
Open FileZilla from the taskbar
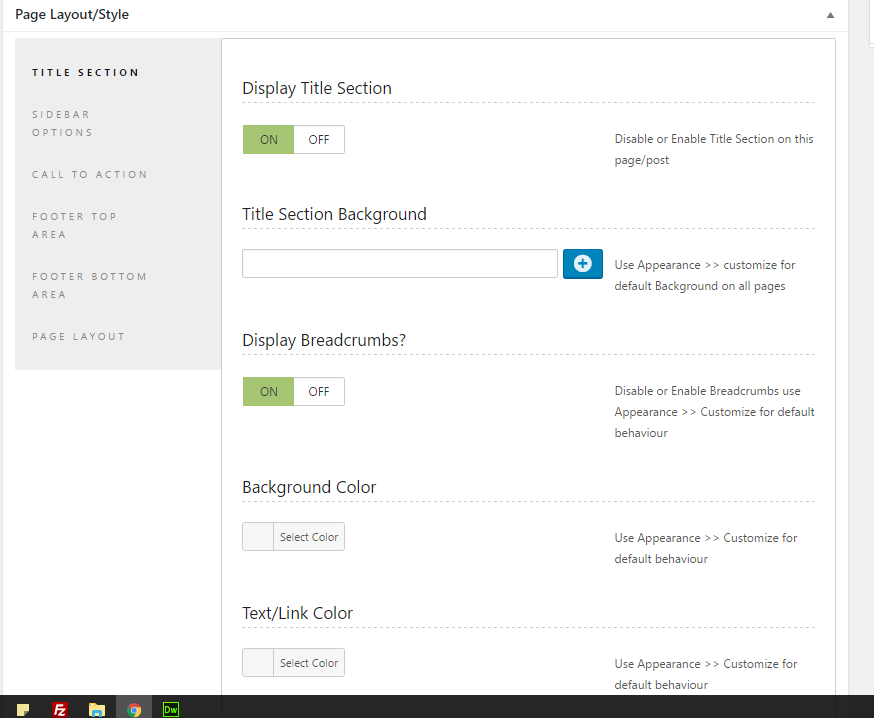click(60, 709)
